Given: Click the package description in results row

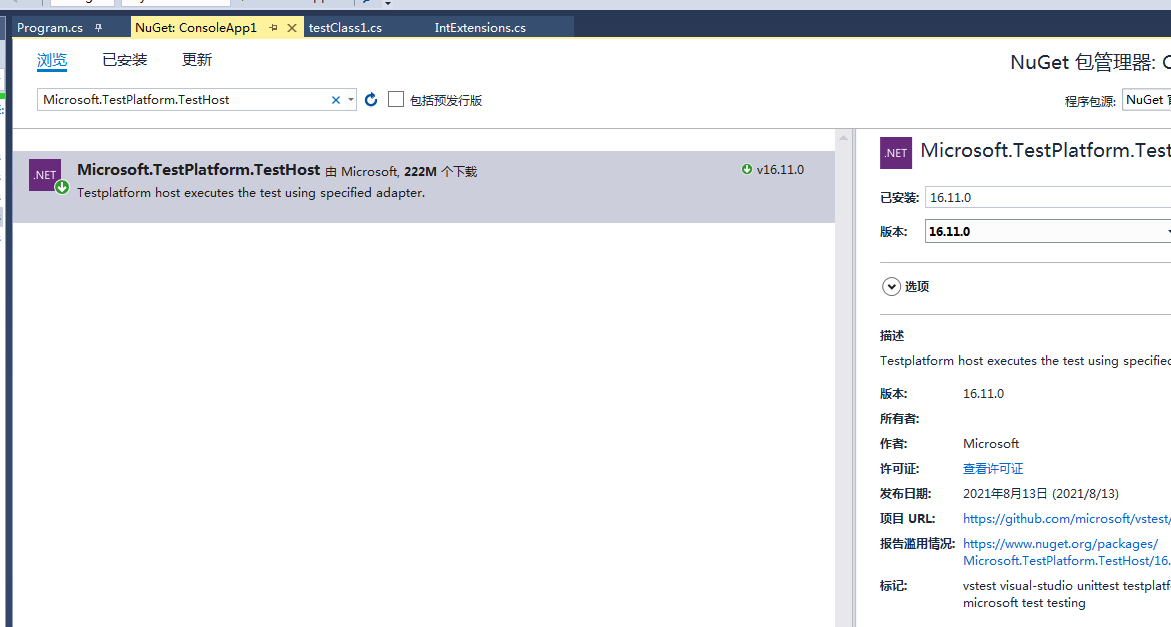Looking at the screenshot, I should point(251,193).
